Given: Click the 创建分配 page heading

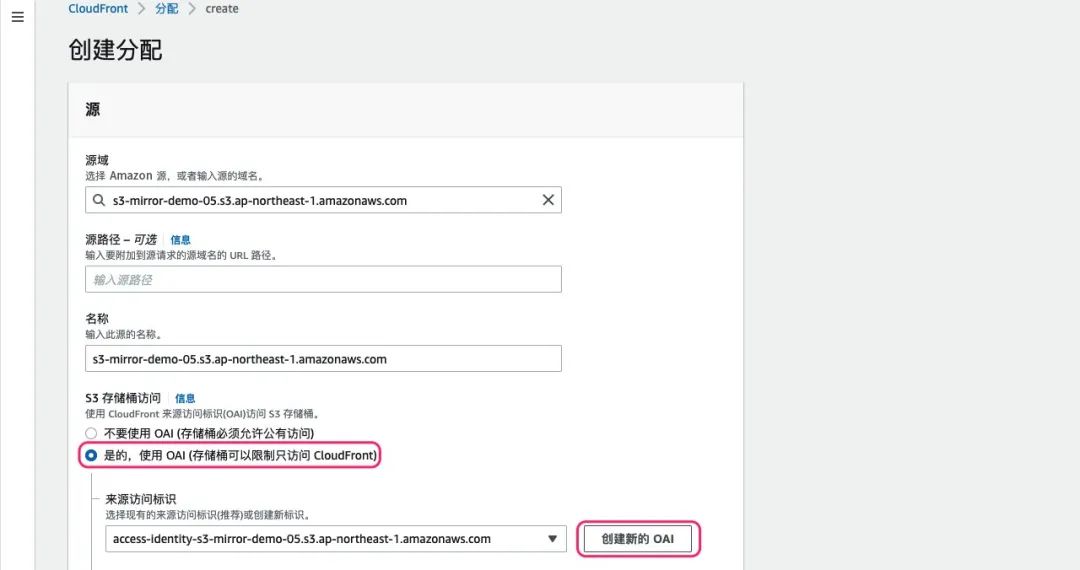Looking at the screenshot, I should coord(115,50).
